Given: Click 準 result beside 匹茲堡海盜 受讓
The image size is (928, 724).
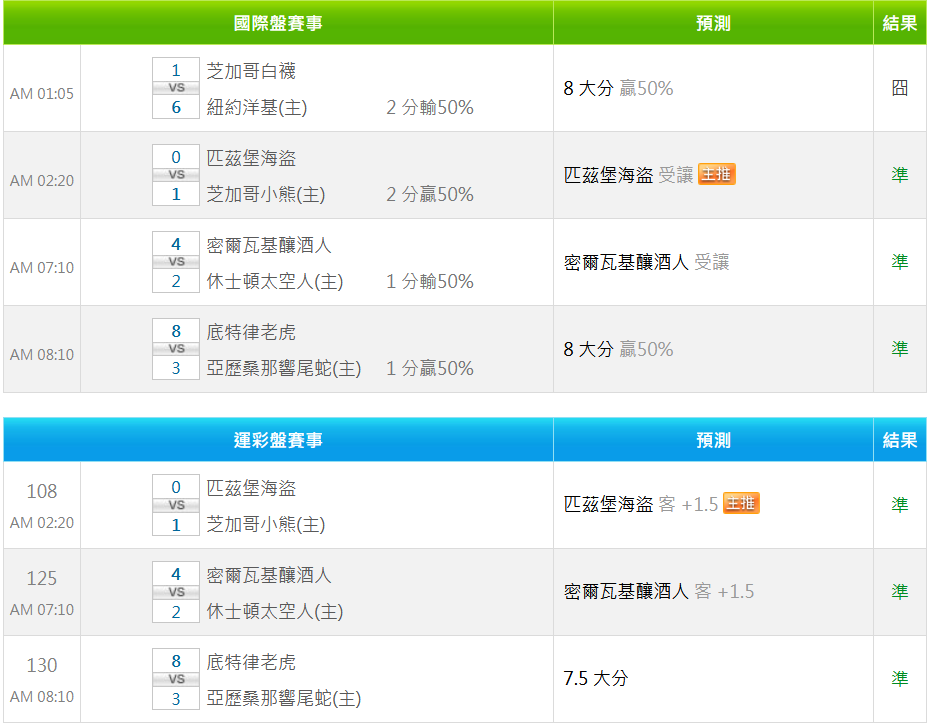Looking at the screenshot, I should [x=900, y=175].
